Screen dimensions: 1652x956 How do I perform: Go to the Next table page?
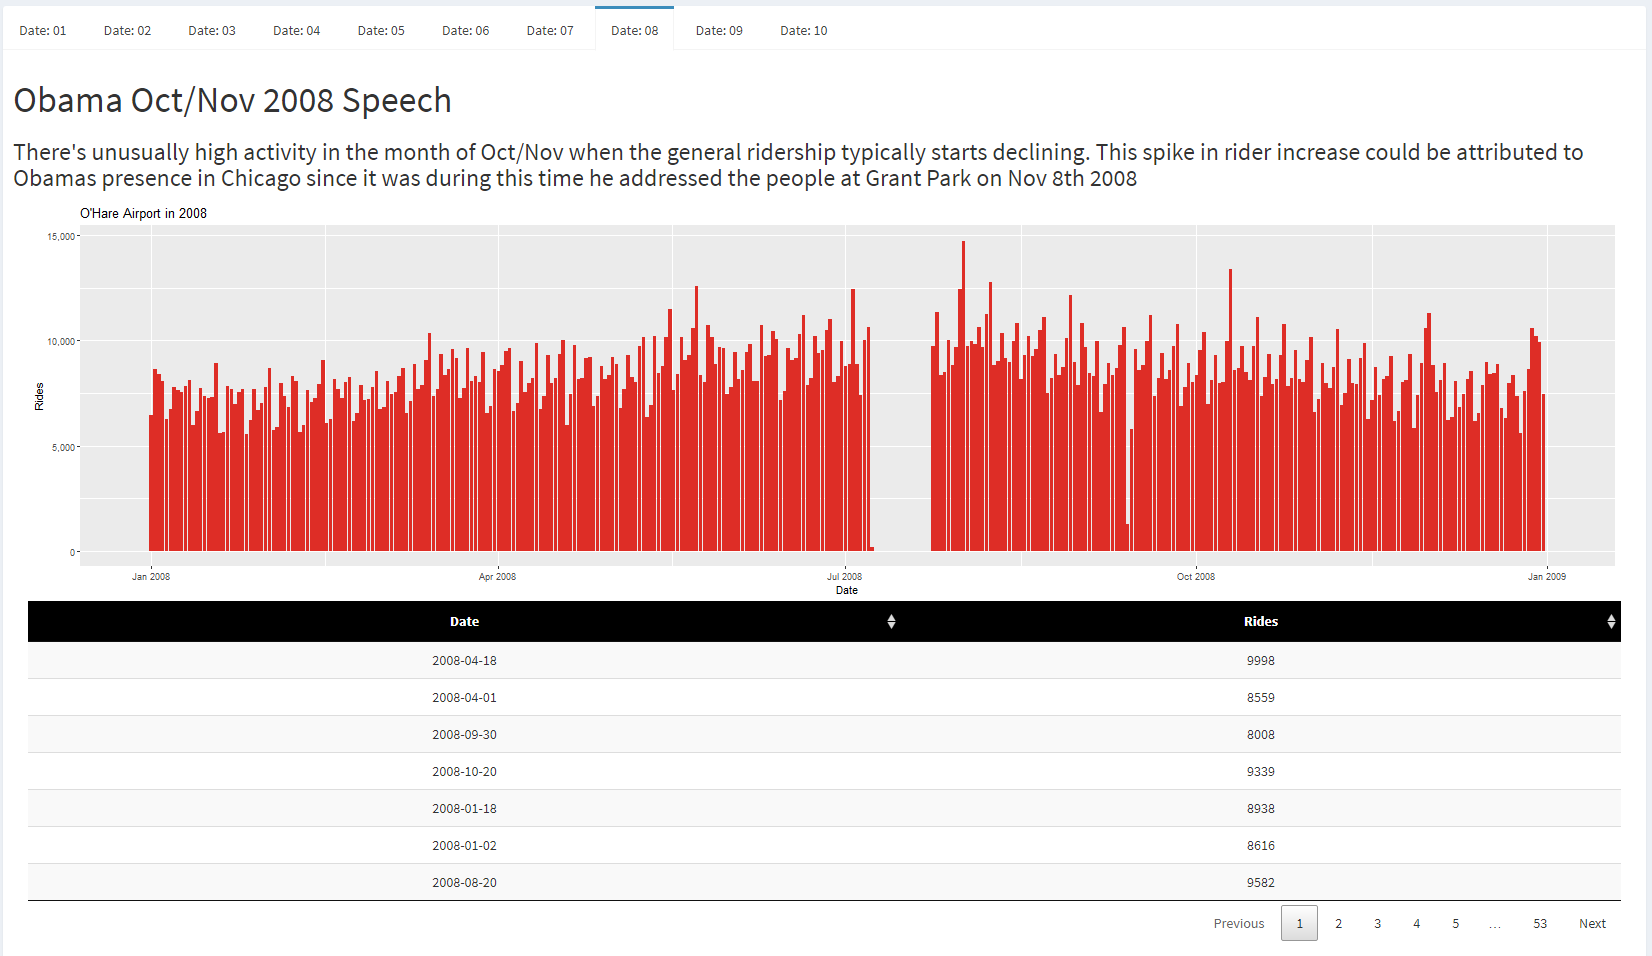(1592, 923)
